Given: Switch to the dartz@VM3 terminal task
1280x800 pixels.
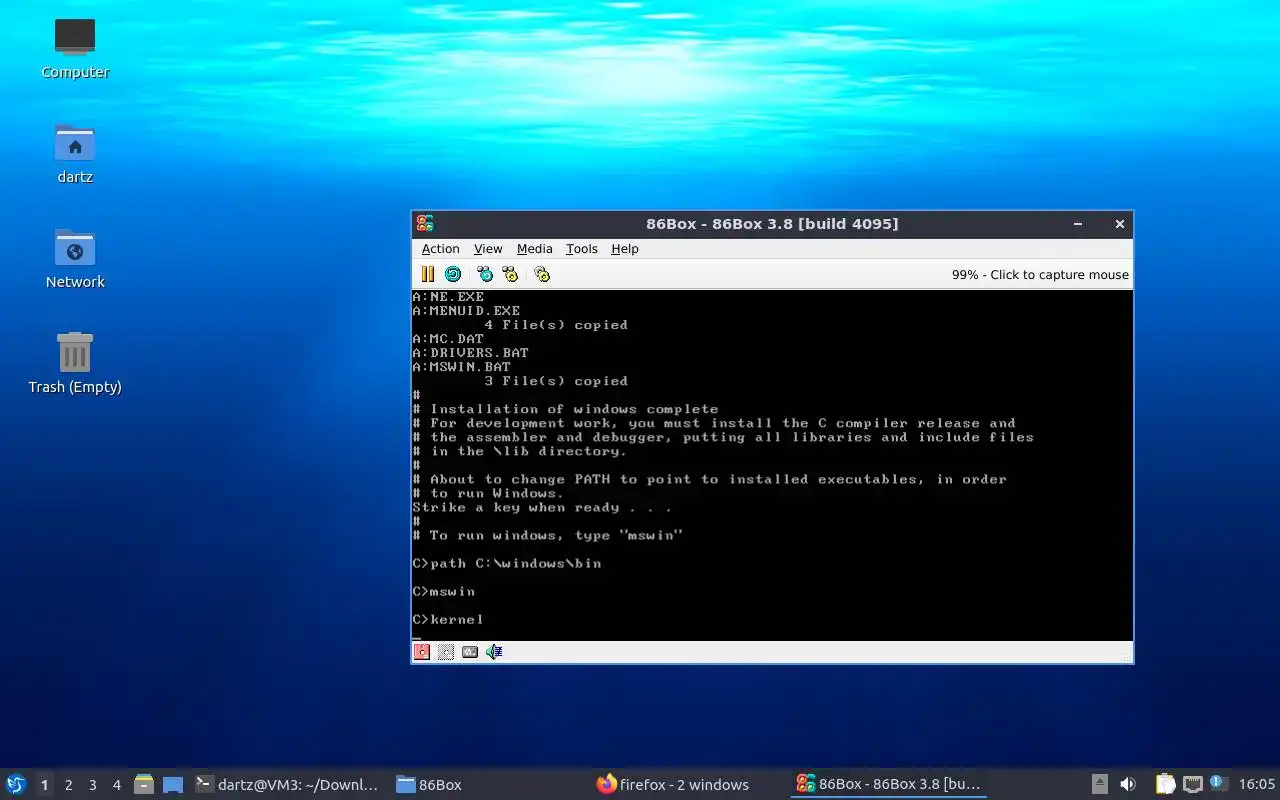Looking at the screenshot, I should 288,784.
